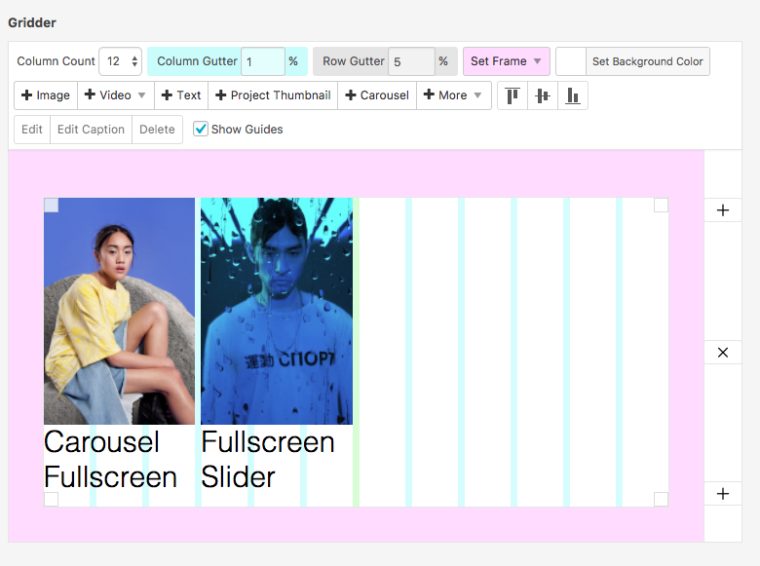Insert a Project Thumbnail
Viewport: 760px width, 566px height.
(x=273, y=95)
